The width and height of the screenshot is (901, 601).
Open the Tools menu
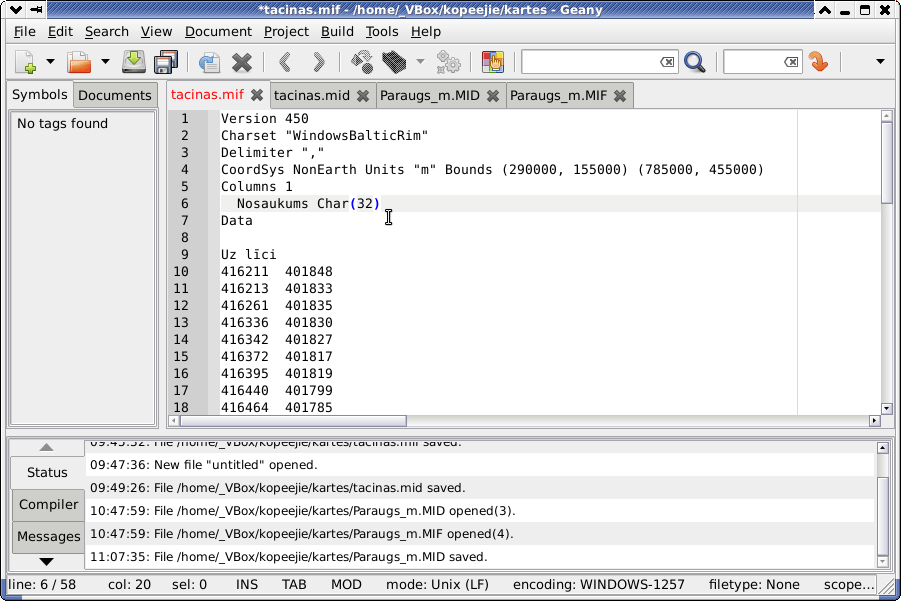(x=382, y=32)
